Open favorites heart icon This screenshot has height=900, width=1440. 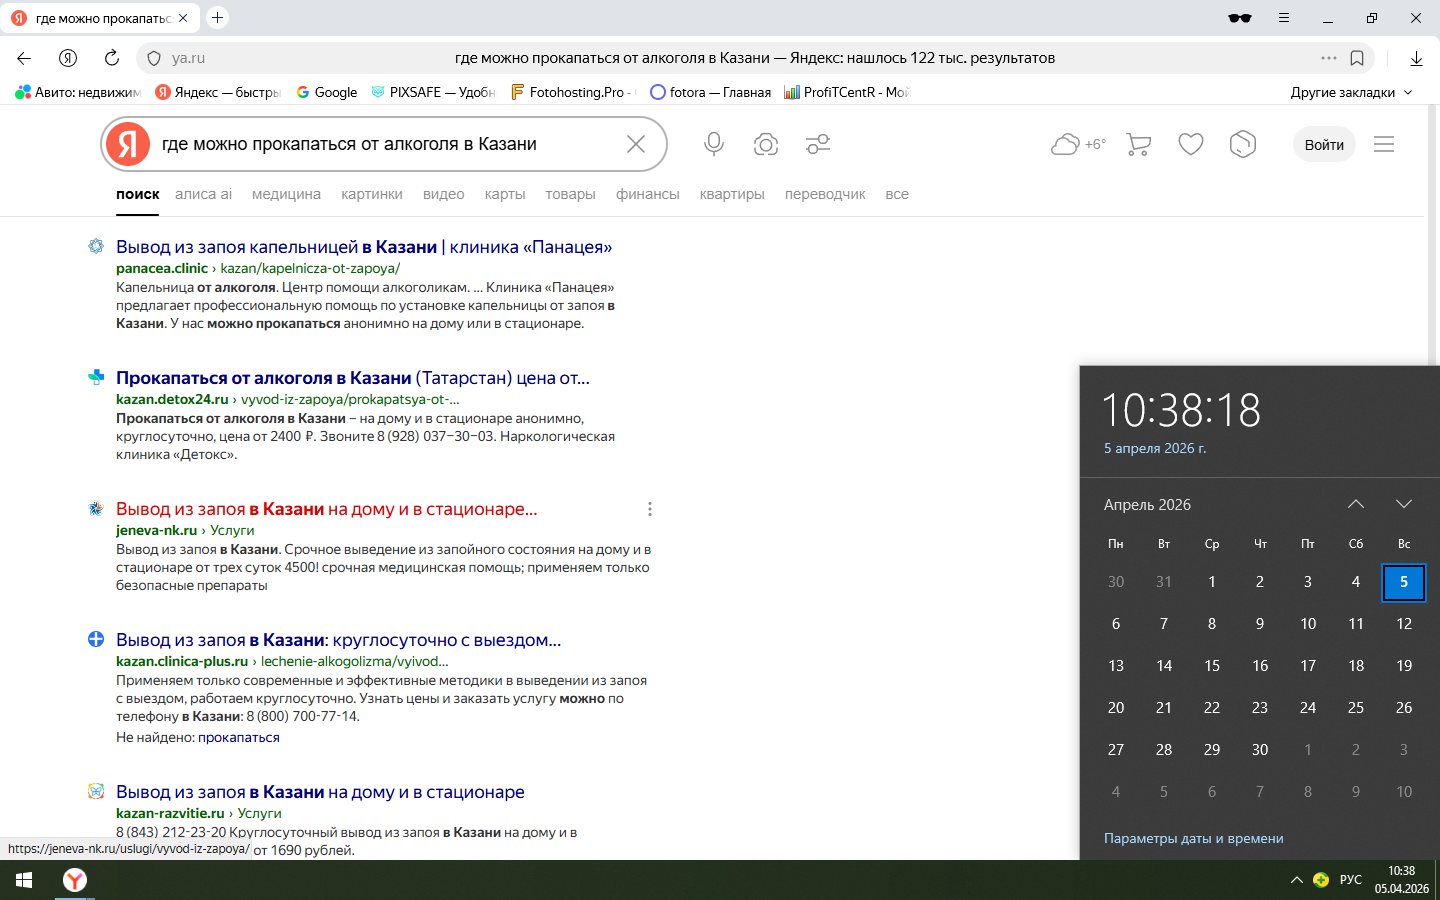coord(1190,144)
